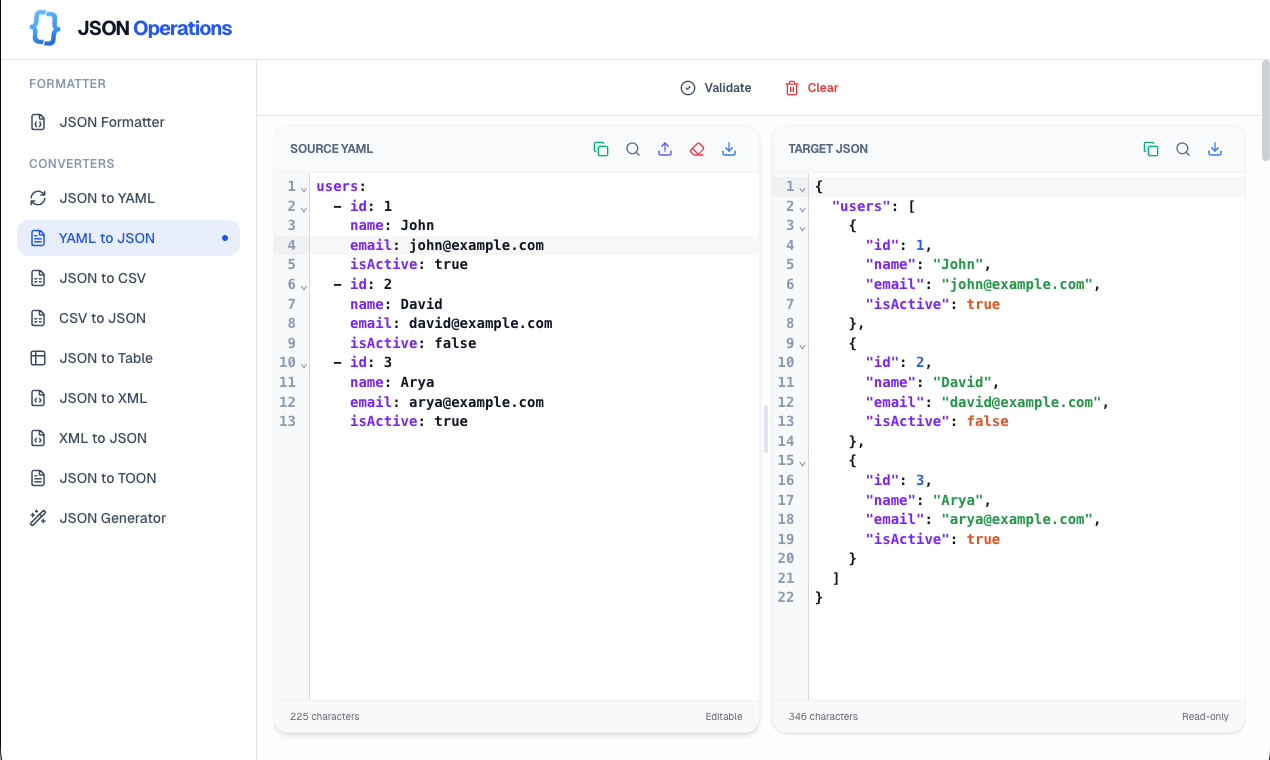Clear source YAML using the eraser icon
Viewport: 1270px width, 760px height.
[x=697, y=148]
